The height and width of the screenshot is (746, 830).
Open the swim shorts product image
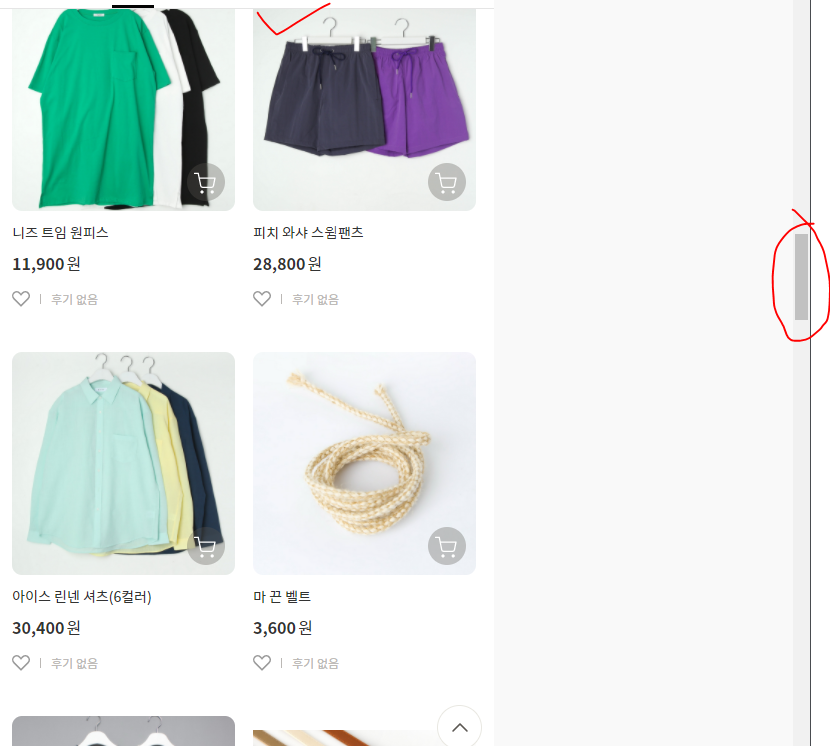click(x=364, y=110)
